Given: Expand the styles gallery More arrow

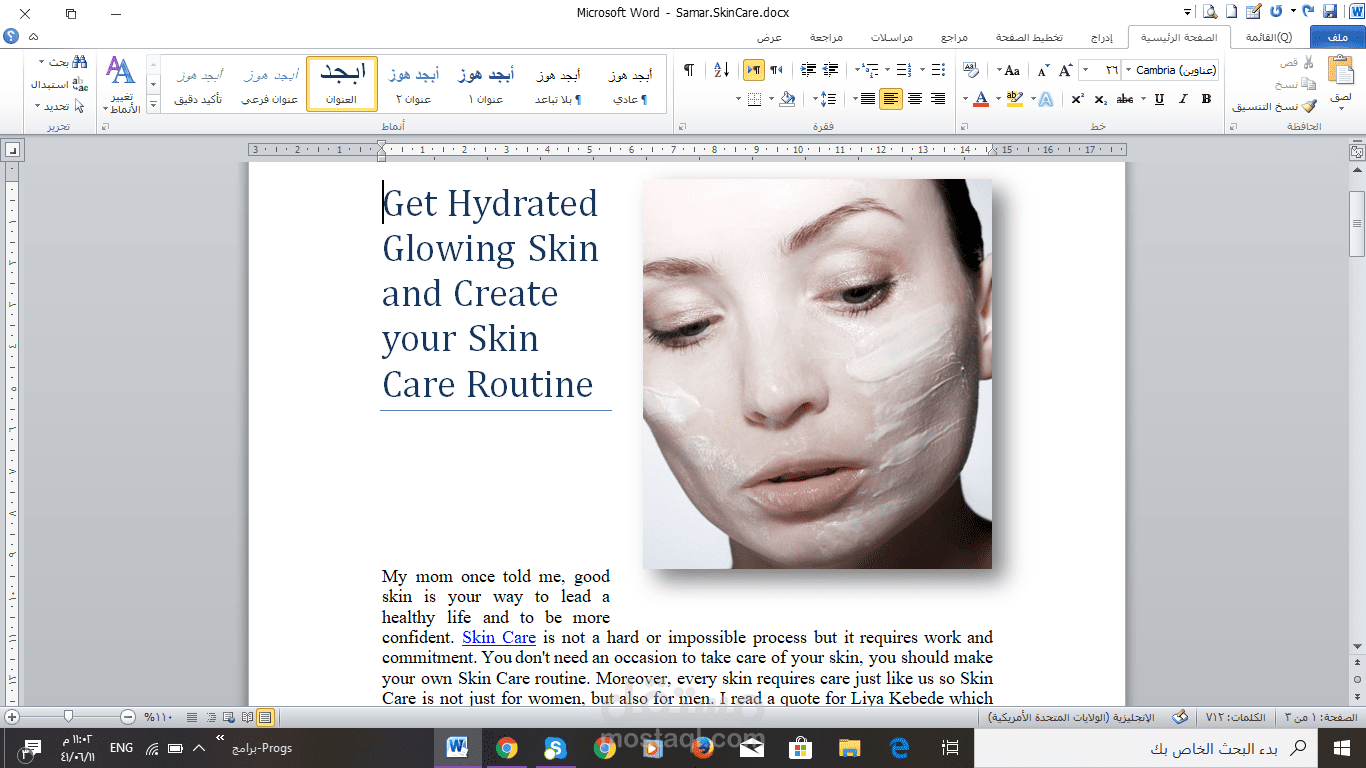Looking at the screenshot, I should coord(154,104).
